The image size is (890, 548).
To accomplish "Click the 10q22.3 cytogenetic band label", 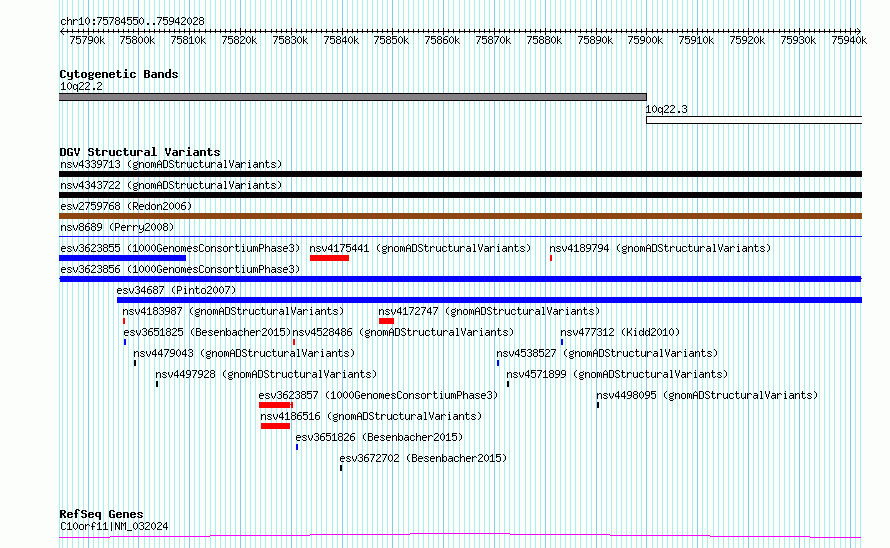I will tap(666, 110).
